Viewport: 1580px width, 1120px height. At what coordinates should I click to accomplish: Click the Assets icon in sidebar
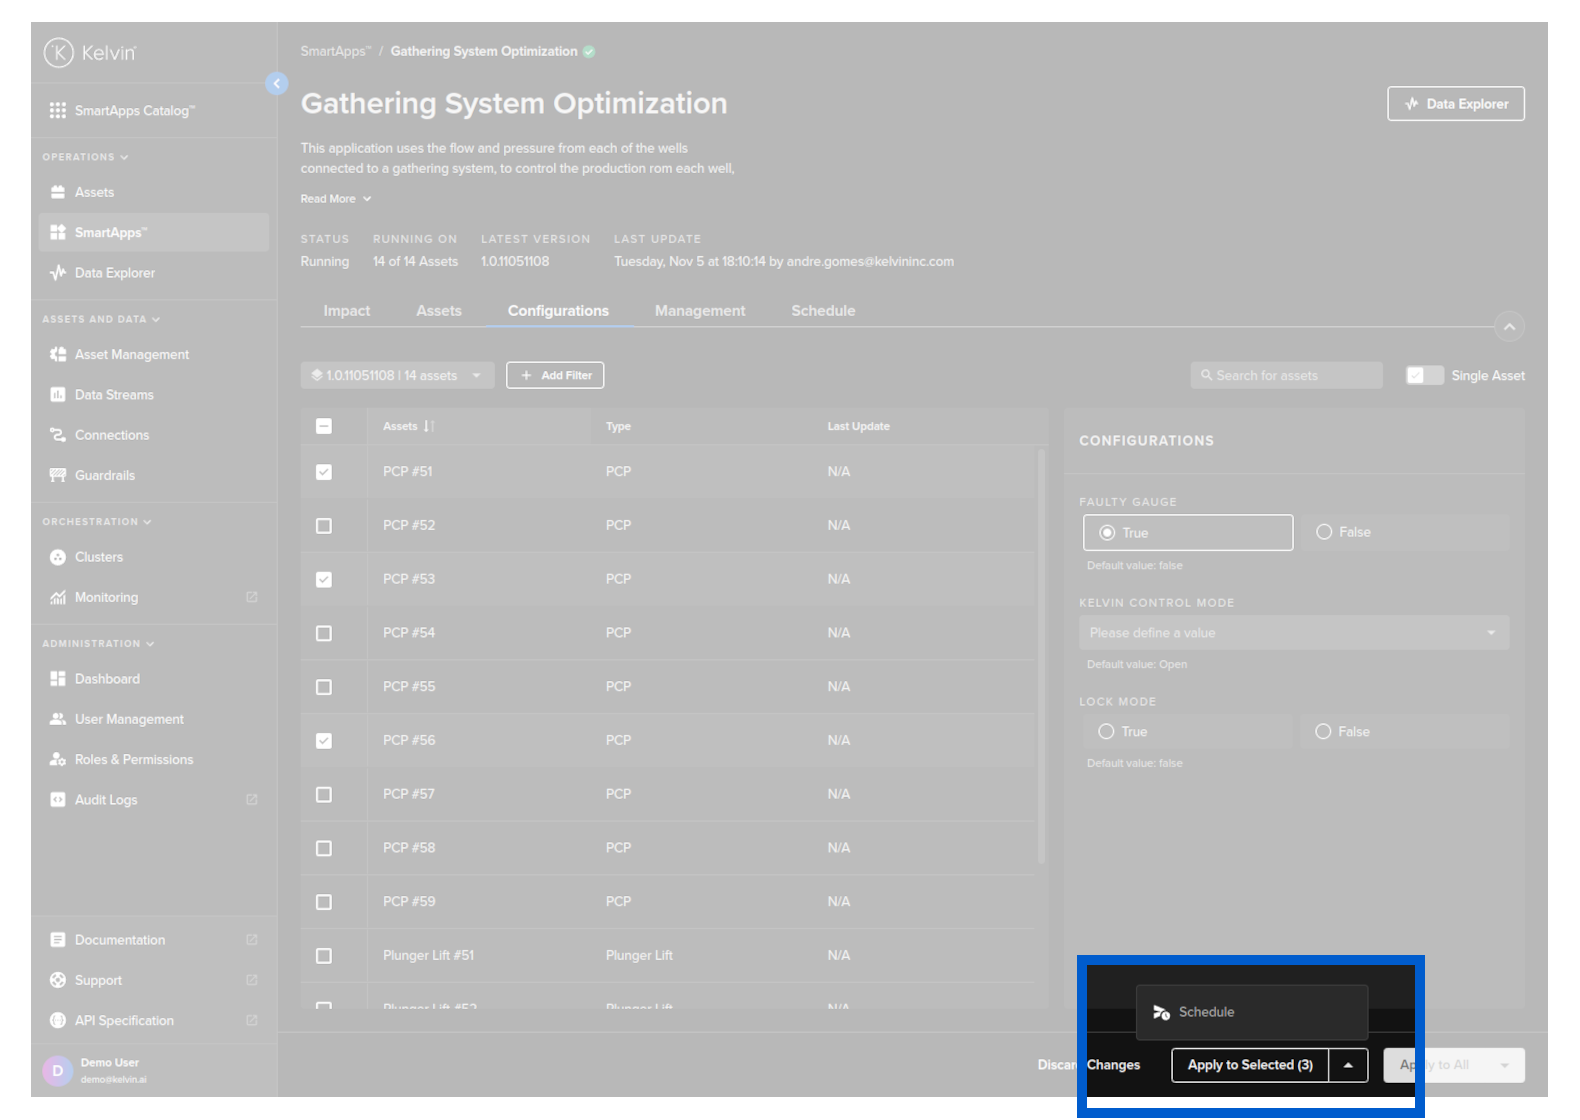coord(58,192)
